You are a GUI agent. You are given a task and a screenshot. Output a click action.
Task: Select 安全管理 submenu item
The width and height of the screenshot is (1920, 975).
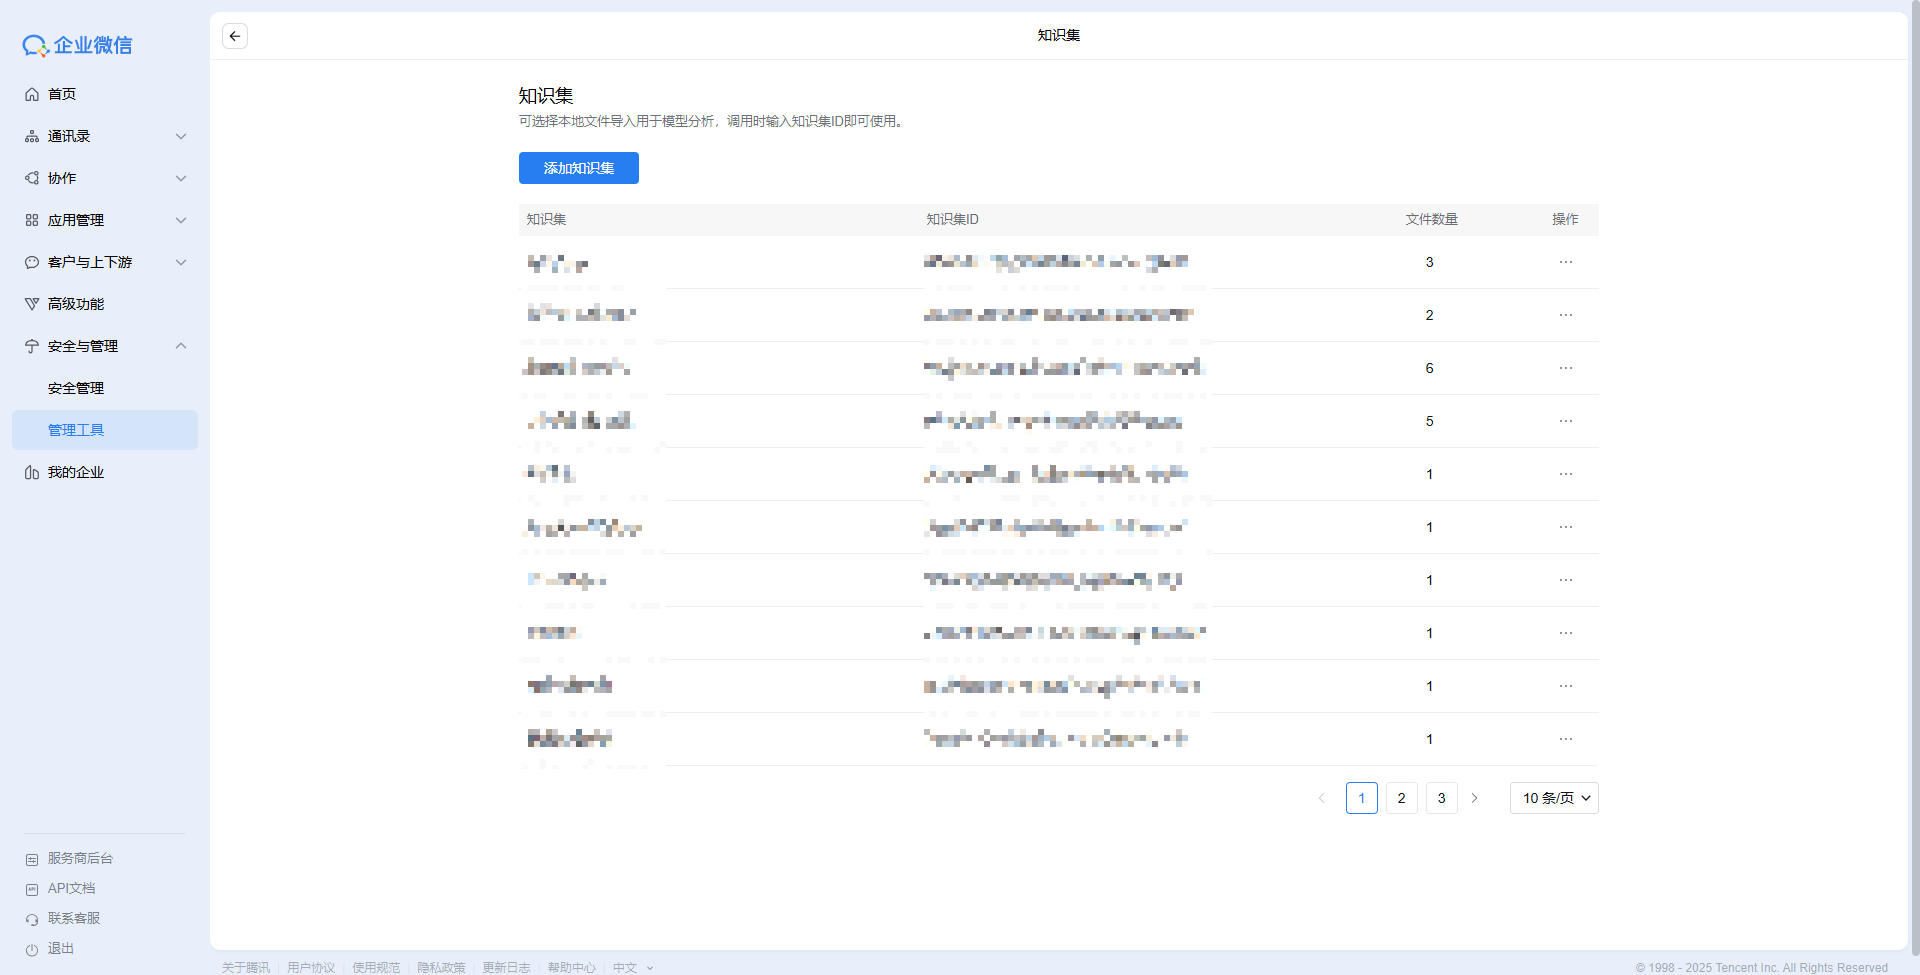pos(76,388)
